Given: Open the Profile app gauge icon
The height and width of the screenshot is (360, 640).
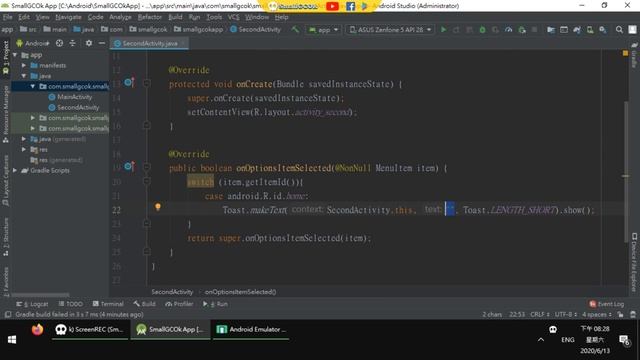Looking at the screenshot, I should [509, 30].
